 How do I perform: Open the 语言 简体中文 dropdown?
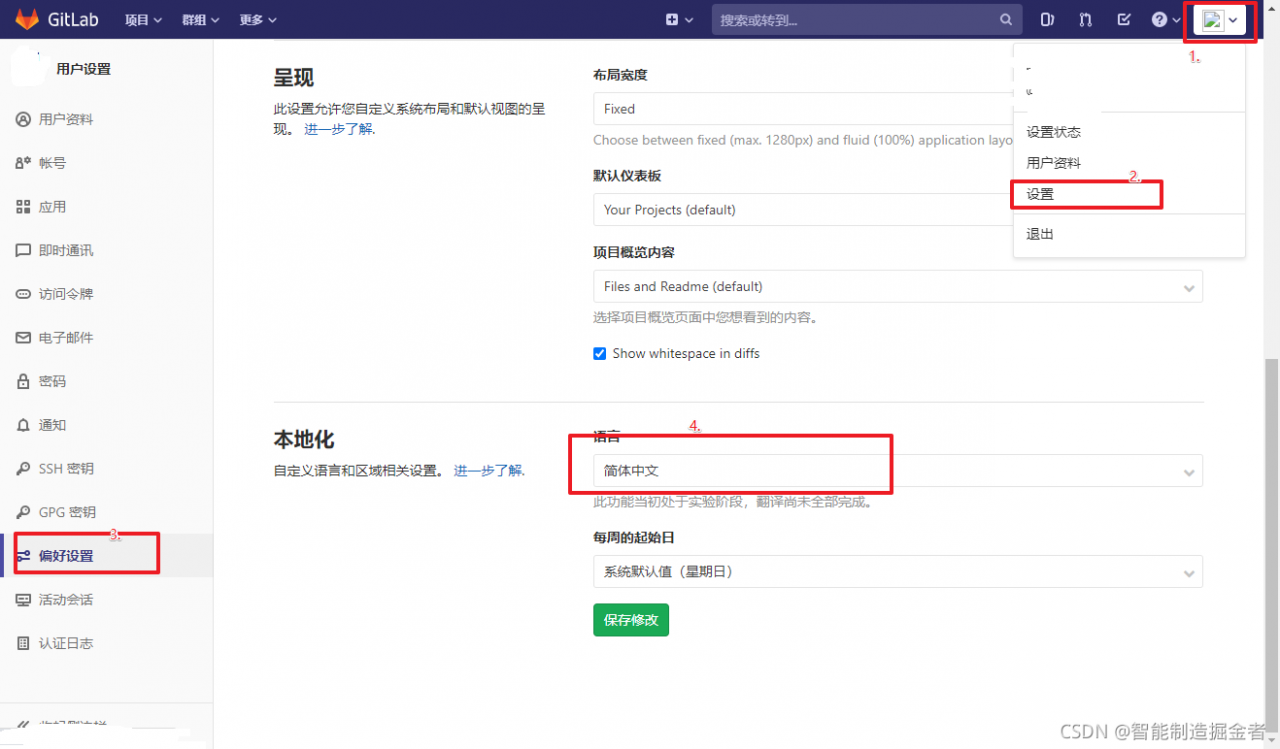(898, 471)
